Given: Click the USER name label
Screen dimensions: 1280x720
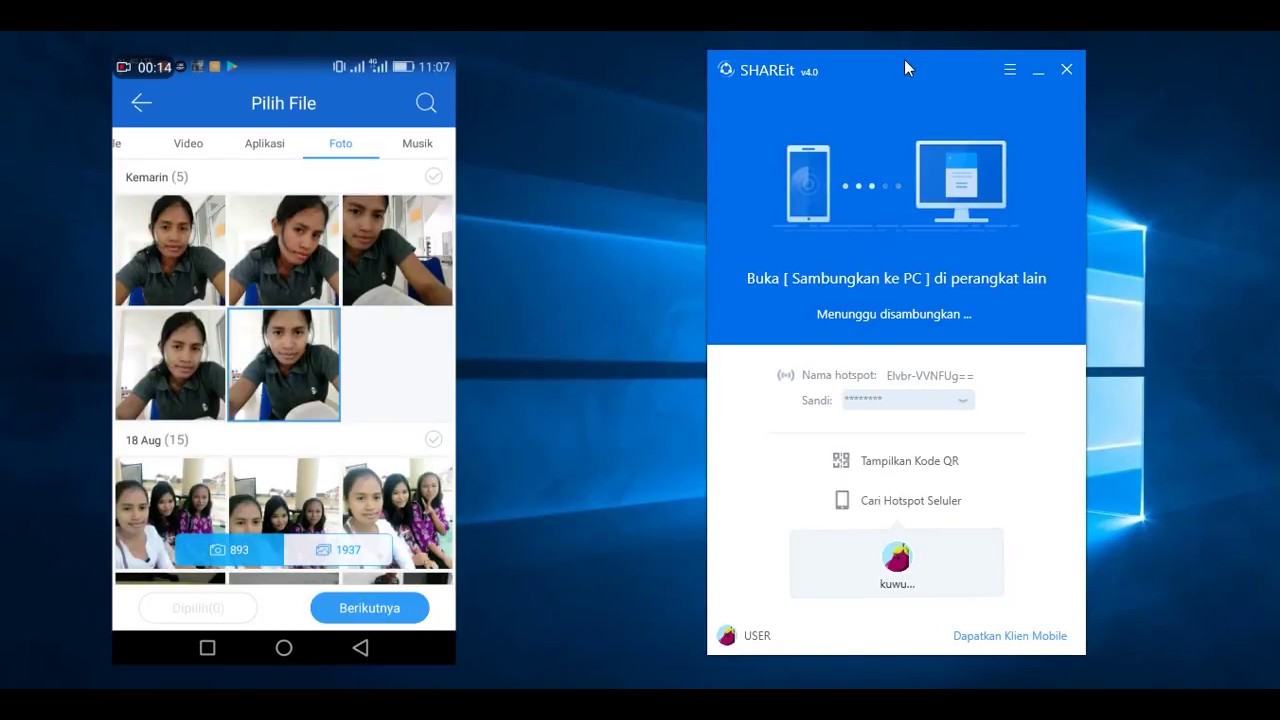Looking at the screenshot, I should click(757, 636).
